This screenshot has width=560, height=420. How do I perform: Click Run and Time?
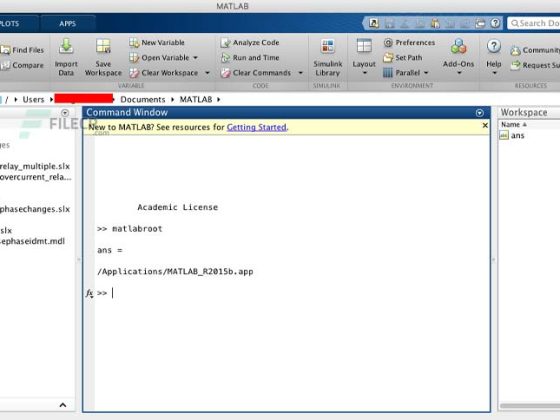click(x=250, y=58)
